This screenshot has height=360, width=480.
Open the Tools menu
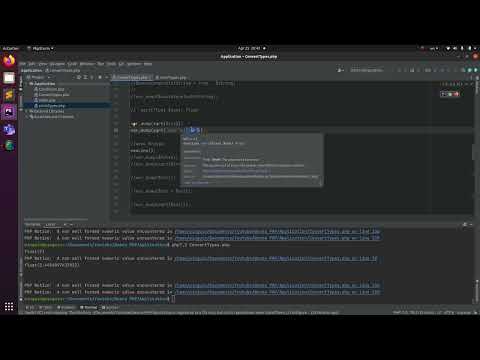(111, 64)
